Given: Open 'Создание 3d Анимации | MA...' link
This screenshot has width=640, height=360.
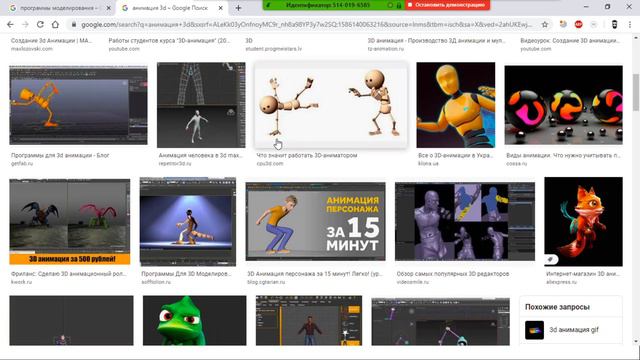Looking at the screenshot, I should tap(51, 41).
